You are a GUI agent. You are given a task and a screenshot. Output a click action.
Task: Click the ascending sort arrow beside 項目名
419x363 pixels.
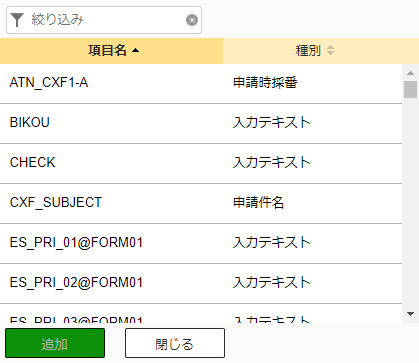pos(135,51)
